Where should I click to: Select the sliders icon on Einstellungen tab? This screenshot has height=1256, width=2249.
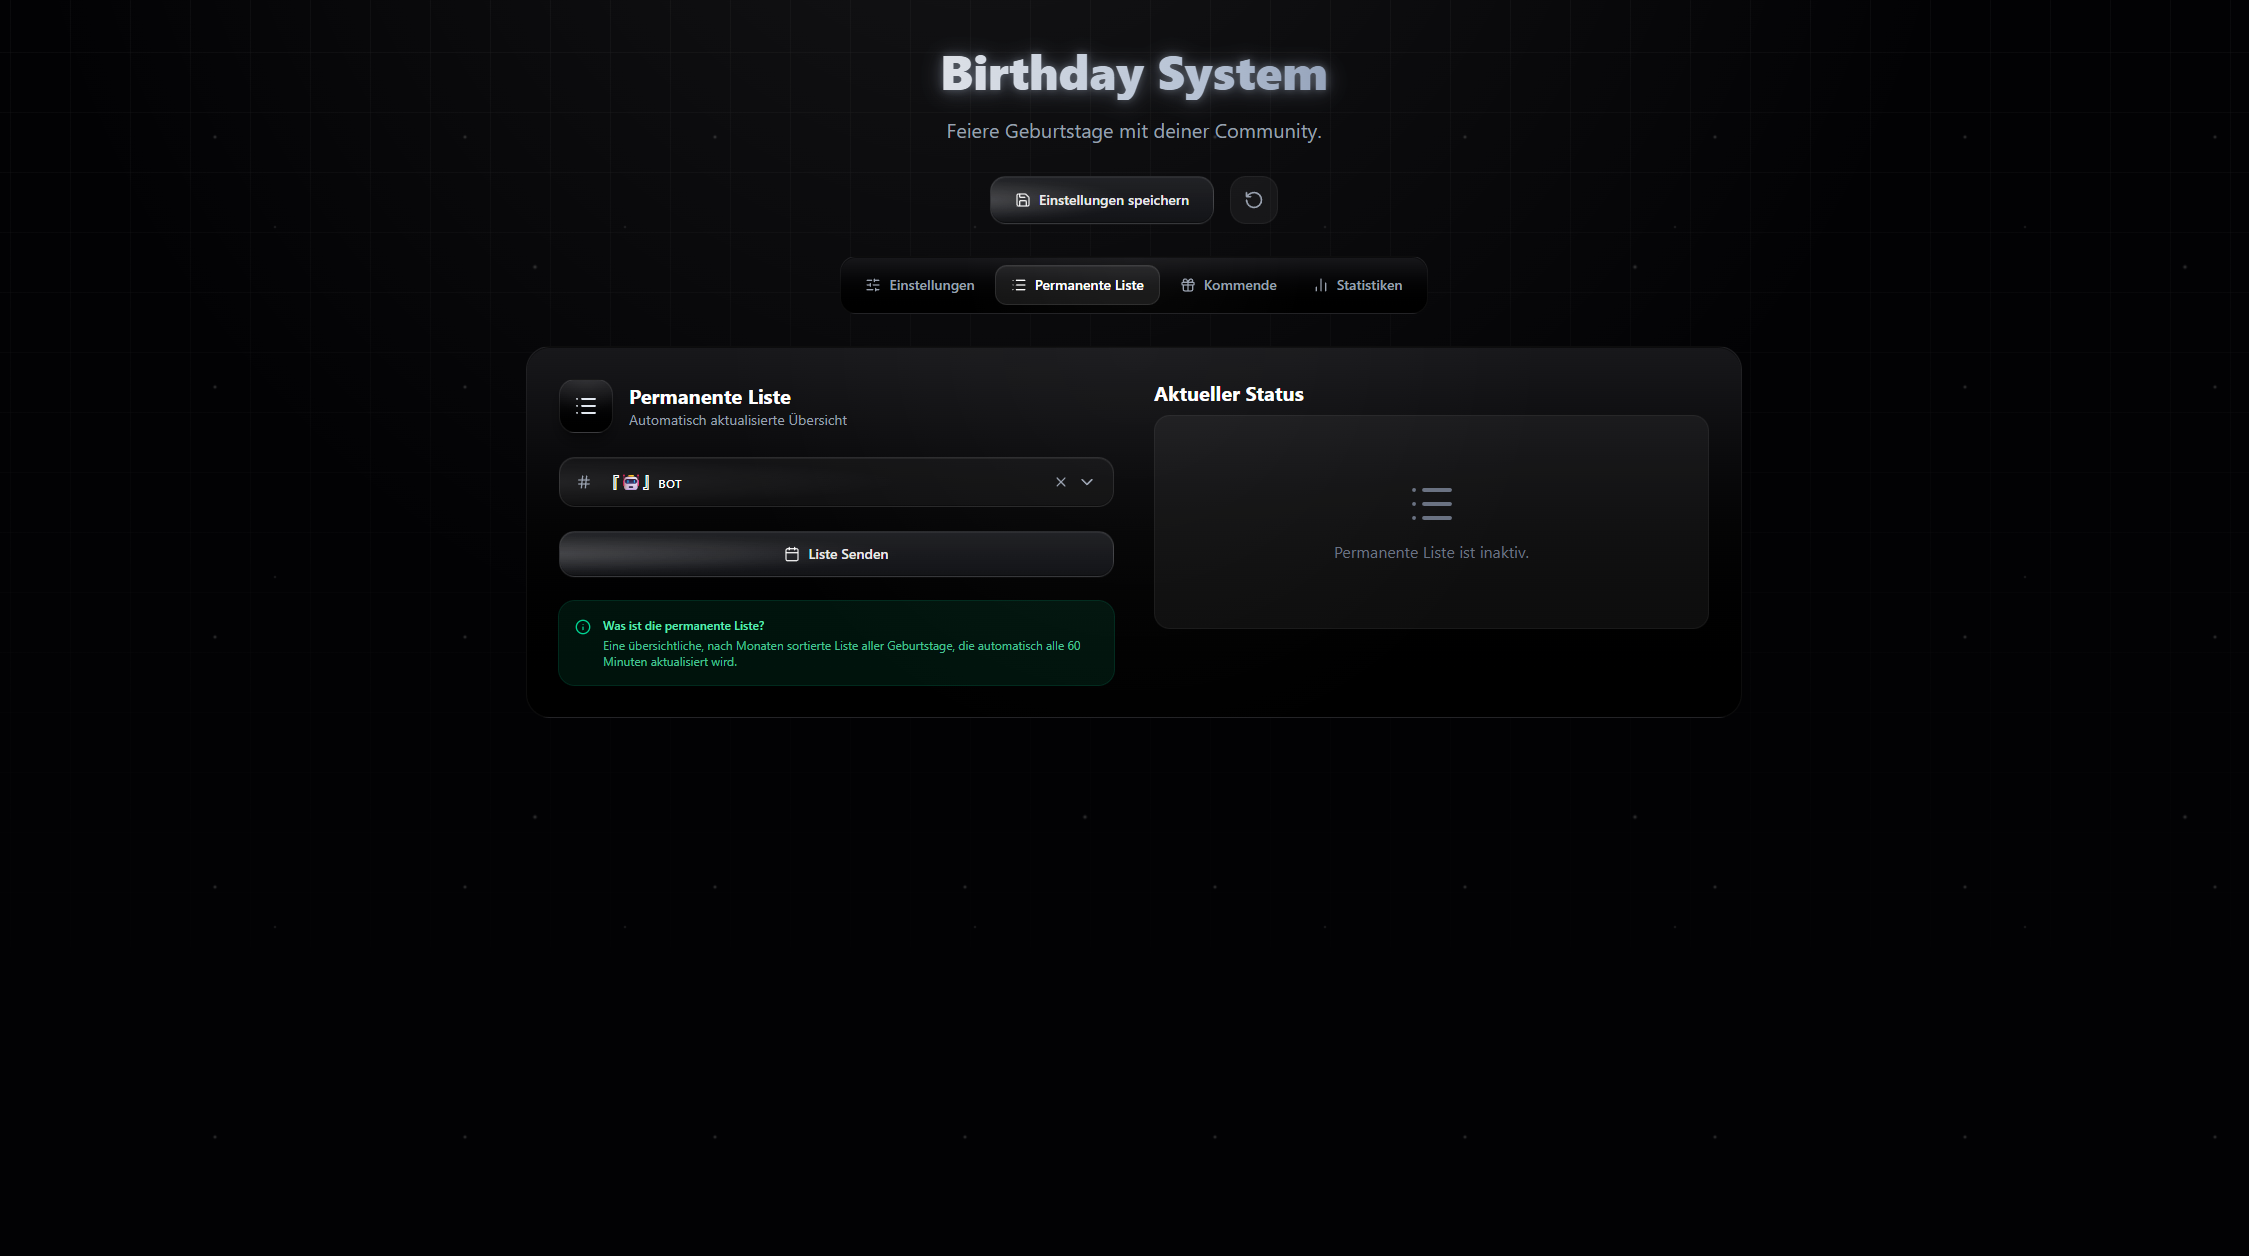[872, 285]
